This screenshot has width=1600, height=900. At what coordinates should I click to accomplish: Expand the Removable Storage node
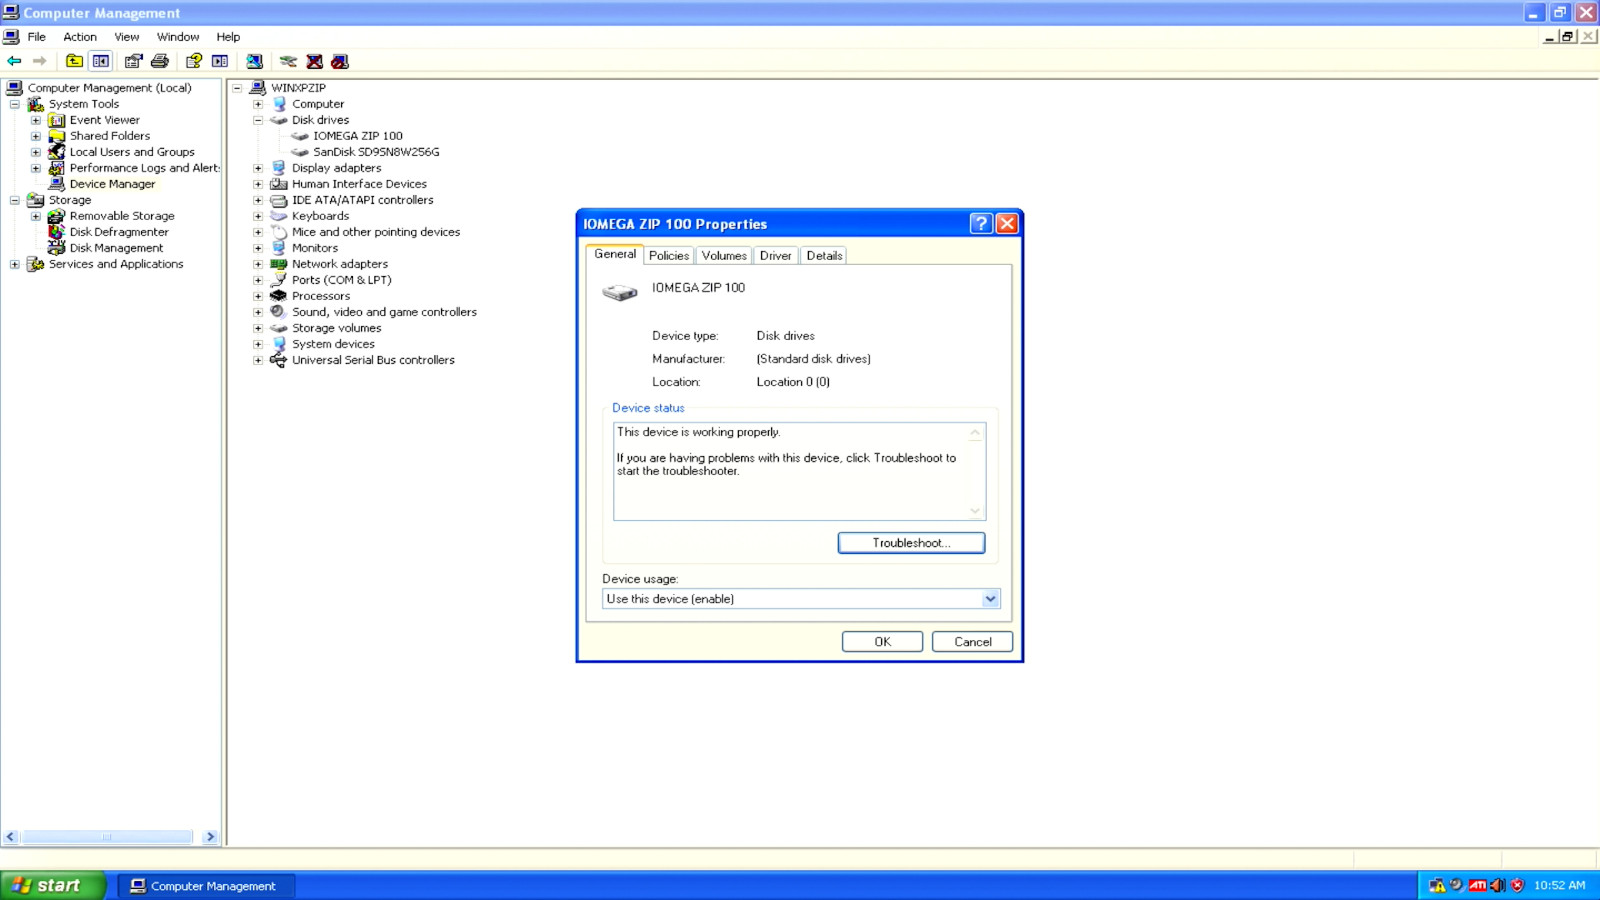tap(36, 216)
